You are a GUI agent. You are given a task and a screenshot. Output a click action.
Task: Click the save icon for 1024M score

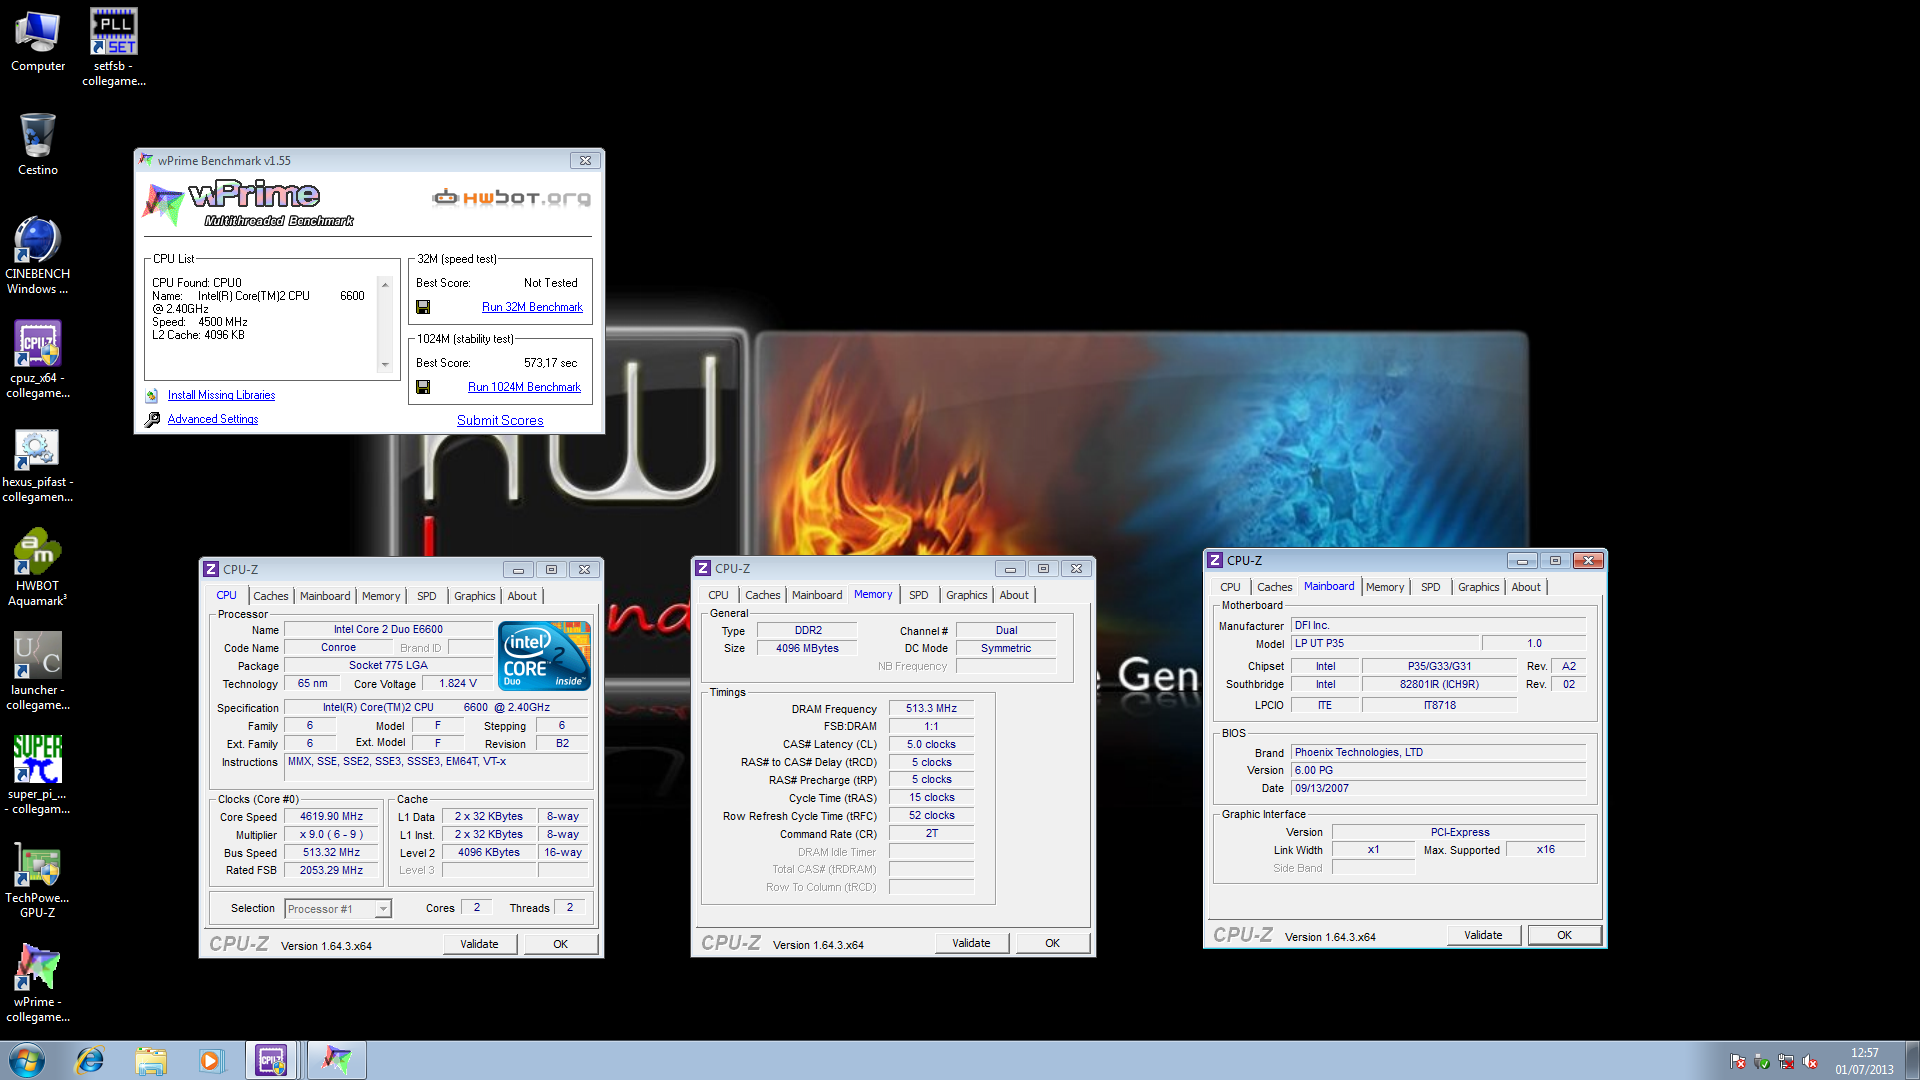pyautogui.click(x=423, y=387)
